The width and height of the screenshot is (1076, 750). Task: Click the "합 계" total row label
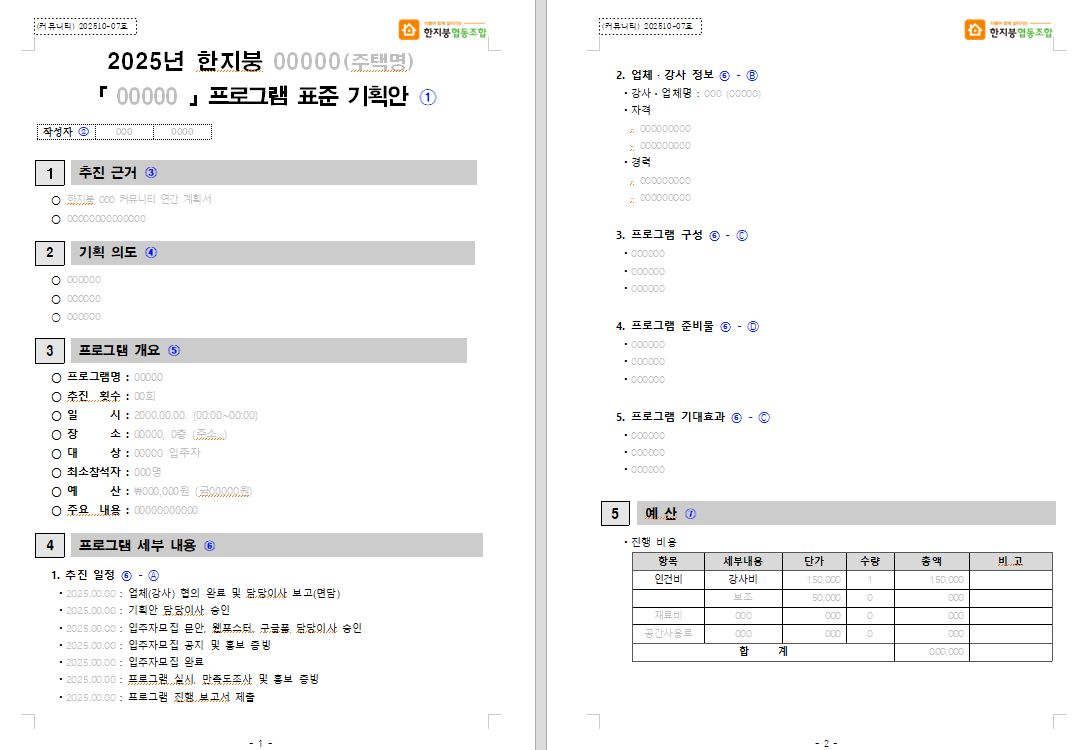pos(763,652)
